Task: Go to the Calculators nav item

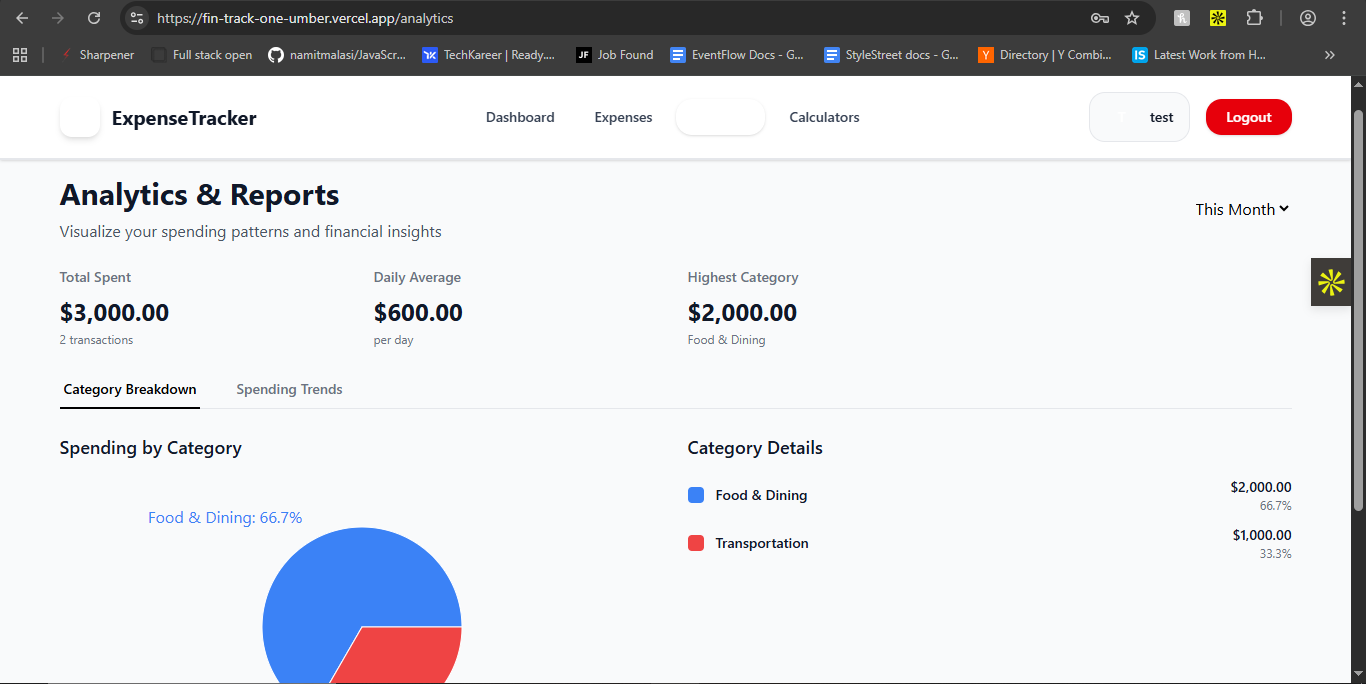Action: pos(824,117)
